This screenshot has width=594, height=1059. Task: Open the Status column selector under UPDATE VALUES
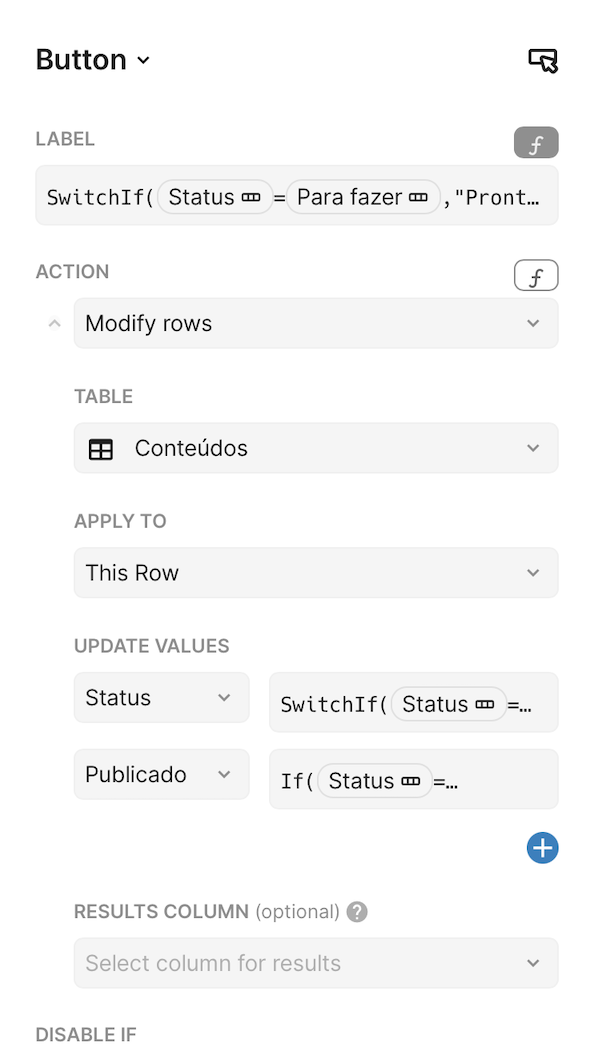point(161,697)
